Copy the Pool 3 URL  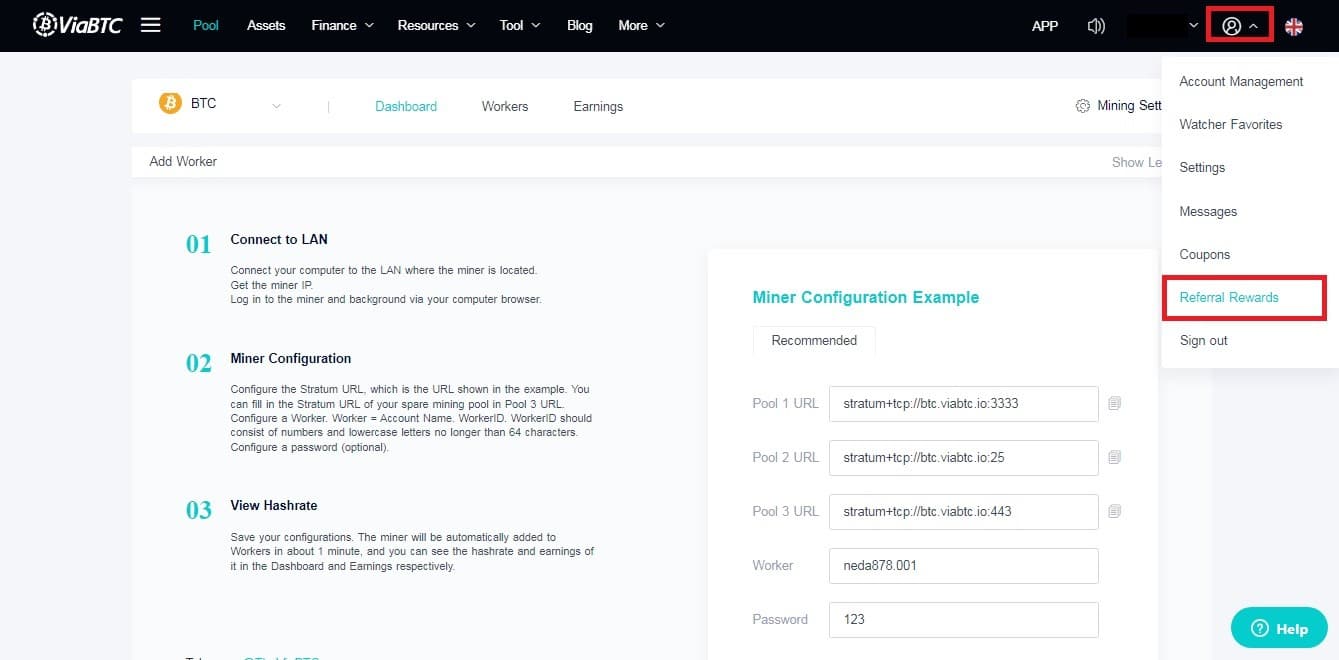pos(1115,511)
